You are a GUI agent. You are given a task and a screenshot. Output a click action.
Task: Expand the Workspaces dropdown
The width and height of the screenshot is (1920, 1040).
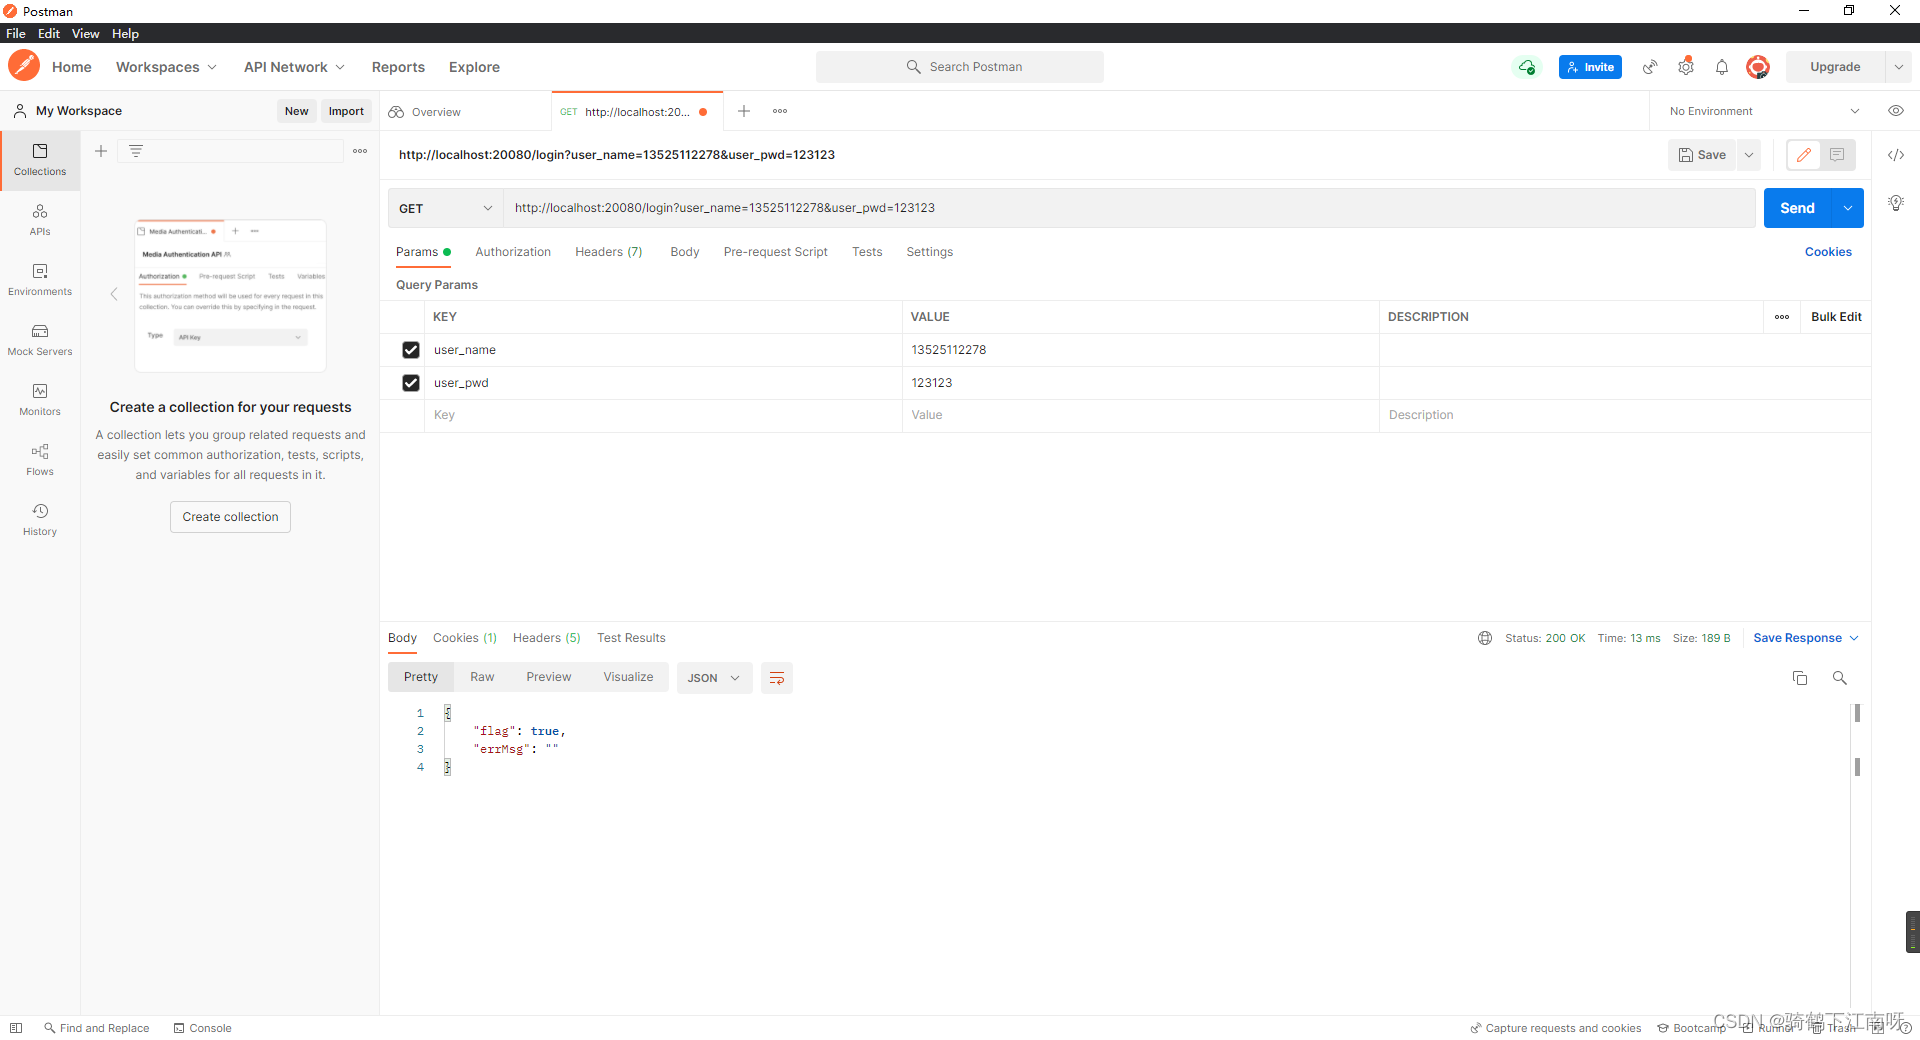(x=166, y=67)
